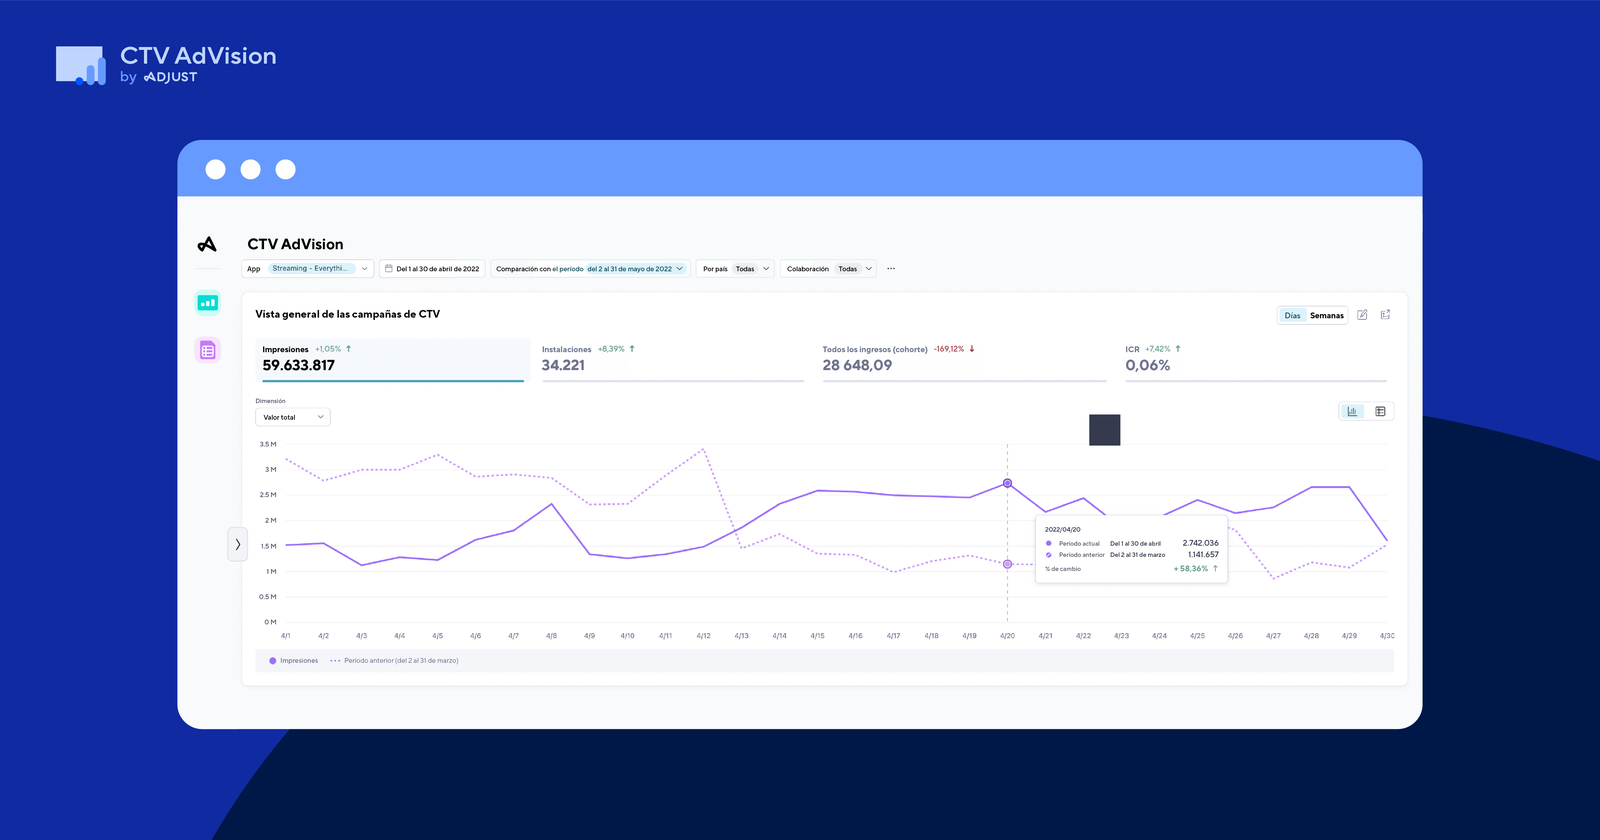Click the 2.742.036 tooltip value
The width and height of the screenshot is (1600, 840).
click(1200, 543)
